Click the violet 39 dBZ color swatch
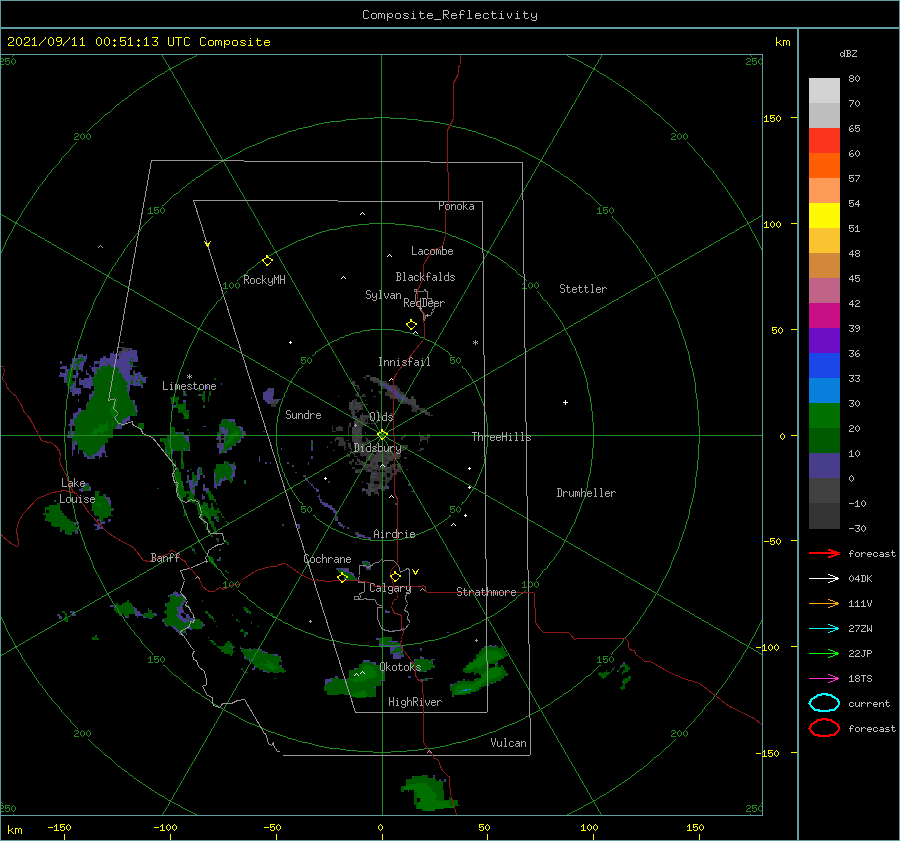This screenshot has width=900, height=841. pos(824,340)
